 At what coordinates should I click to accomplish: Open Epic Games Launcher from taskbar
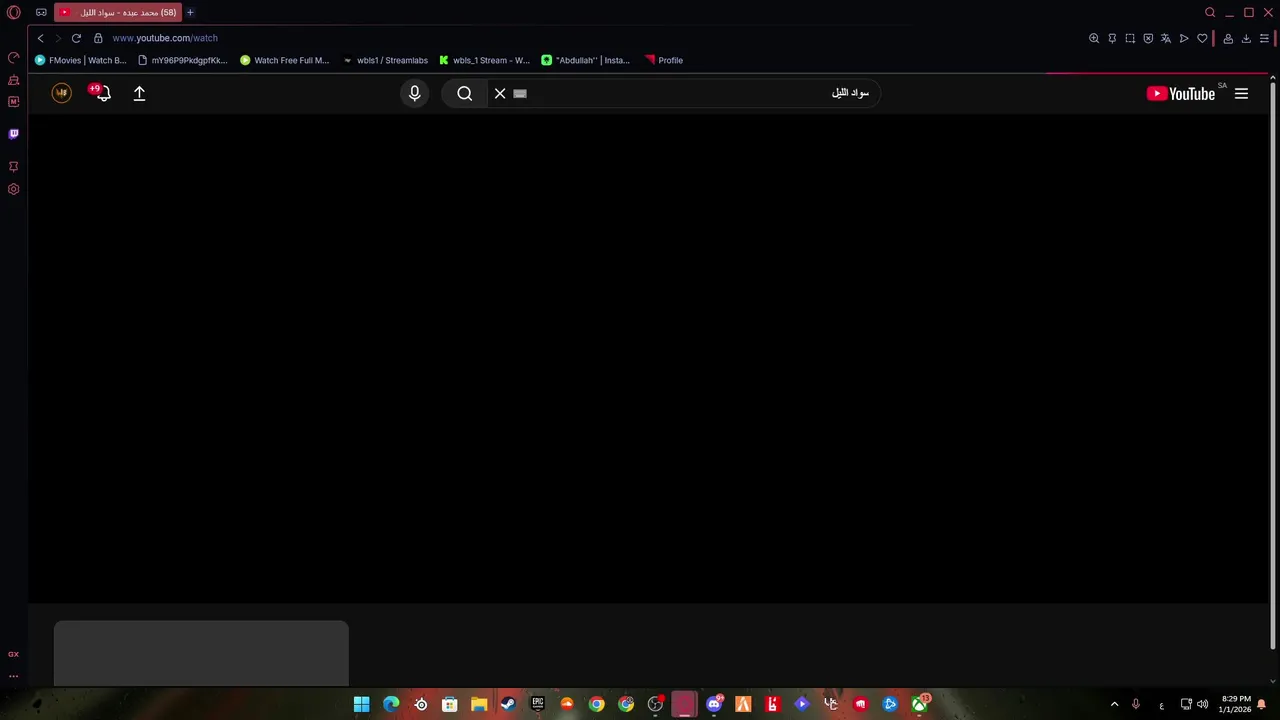(537, 704)
